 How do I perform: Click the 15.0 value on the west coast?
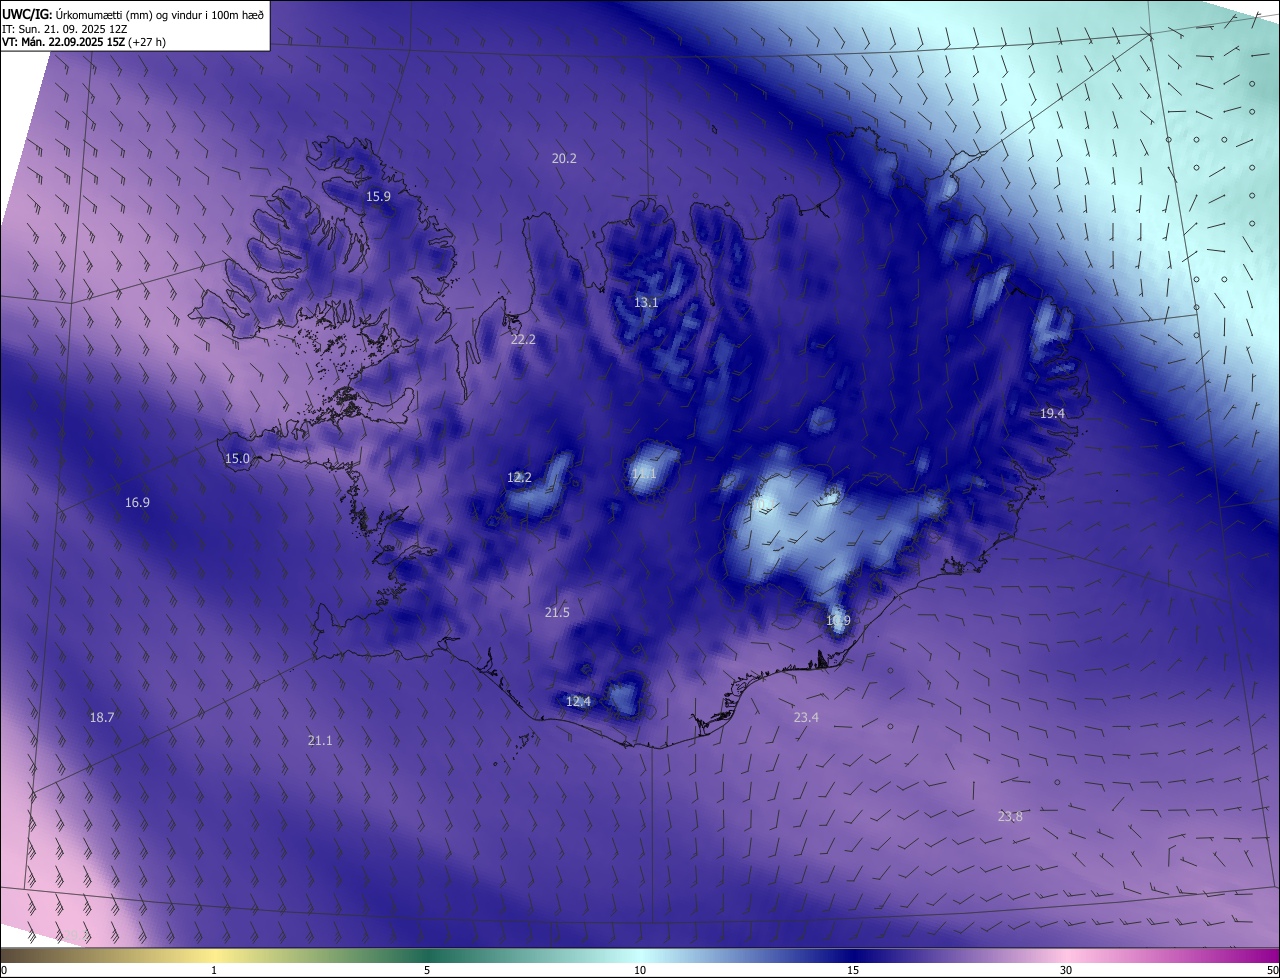tap(237, 458)
